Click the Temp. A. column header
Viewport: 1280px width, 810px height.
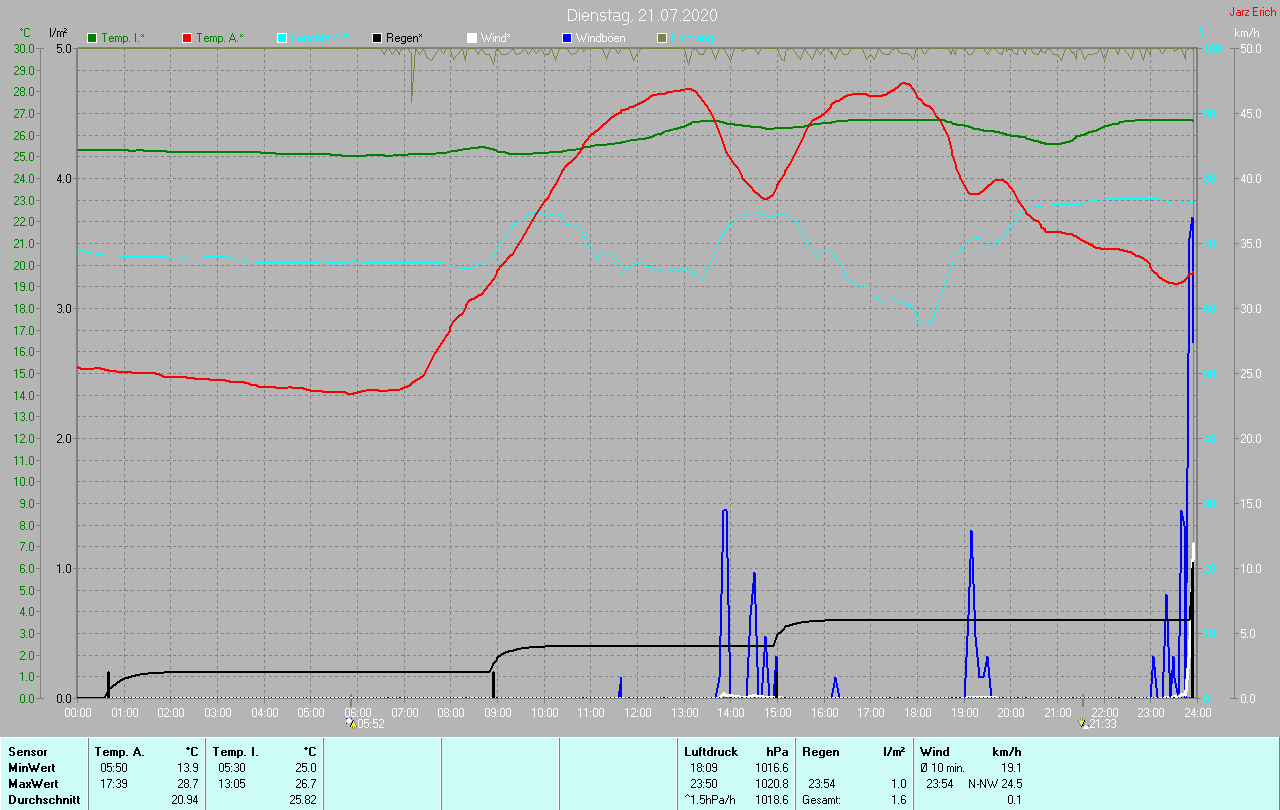tap(119, 752)
